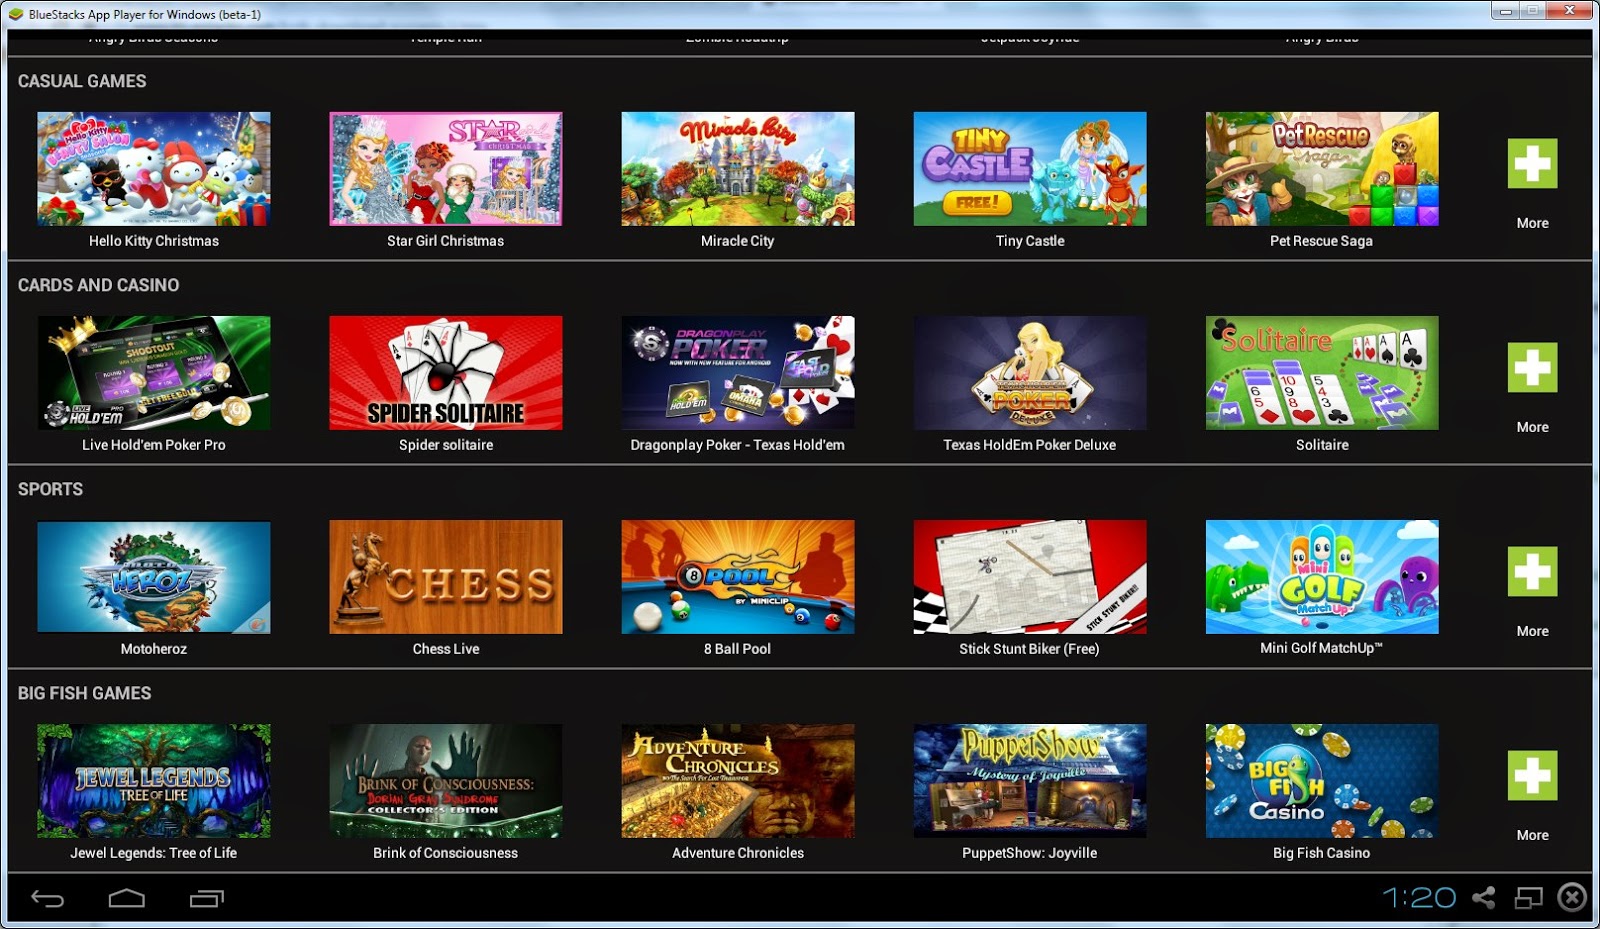
Task: Click the clock showing 1:20
Action: tap(1419, 898)
